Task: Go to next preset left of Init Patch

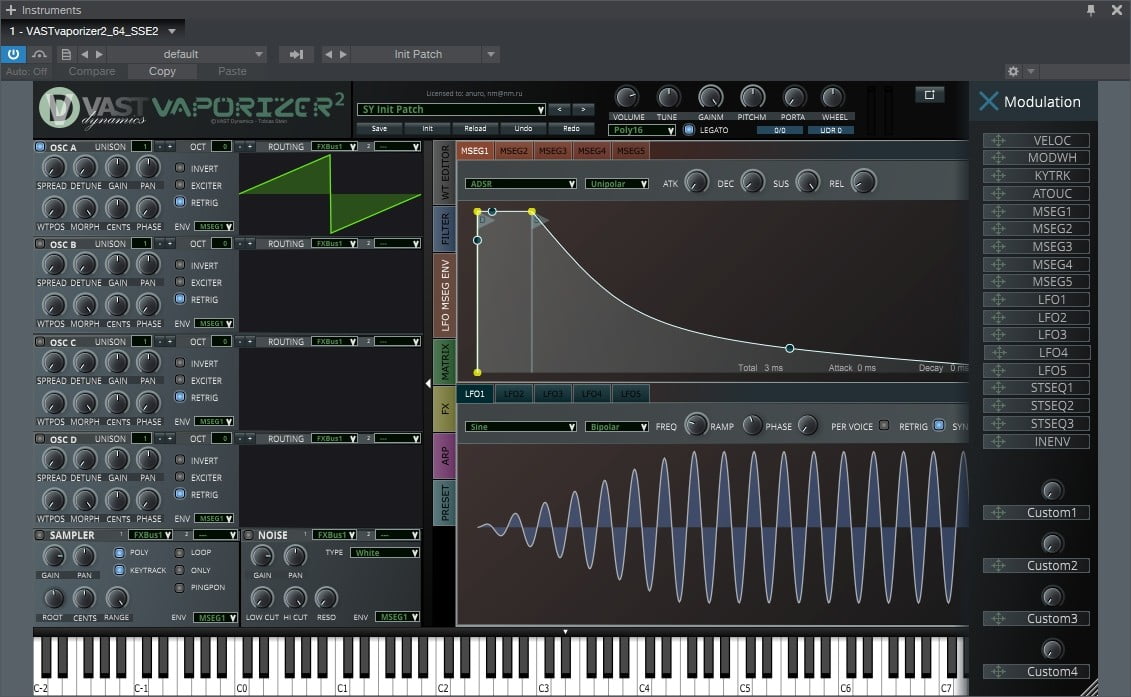Action: [x=343, y=54]
